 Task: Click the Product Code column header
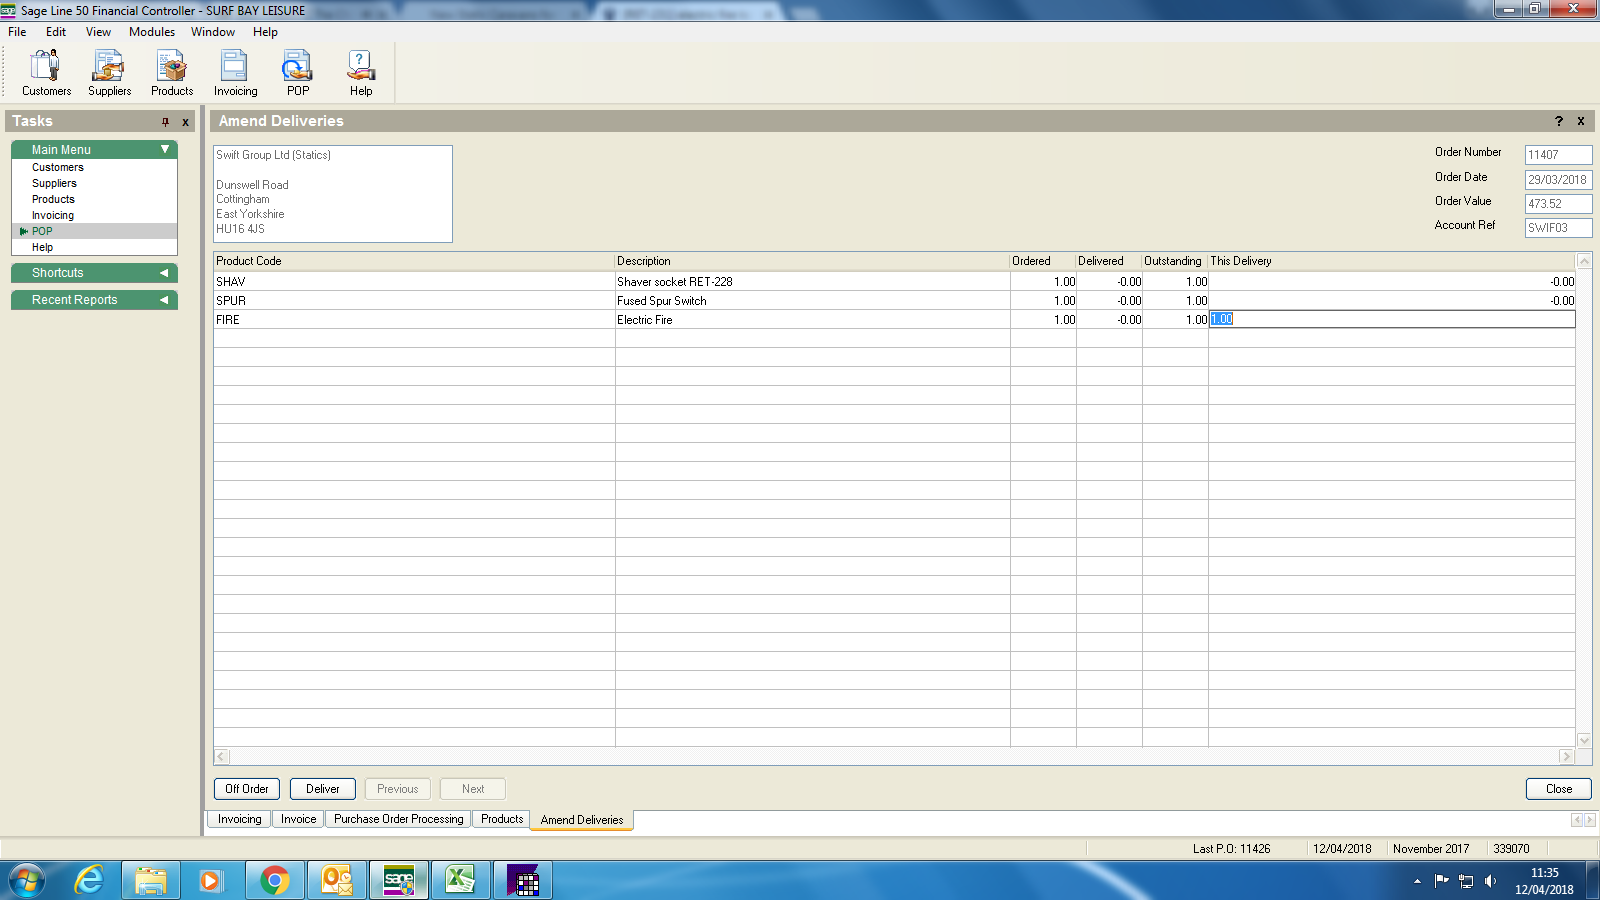(414, 261)
